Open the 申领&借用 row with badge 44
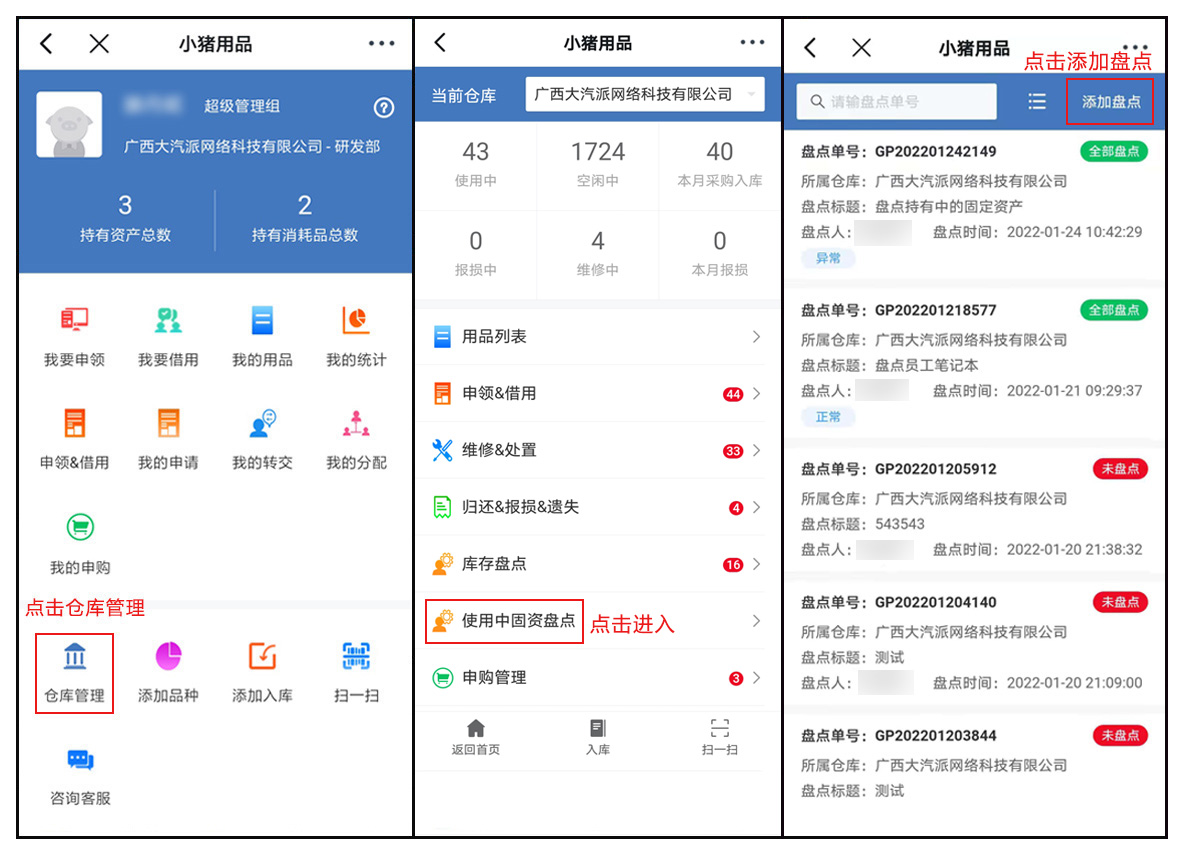 pyautogui.click(x=598, y=394)
